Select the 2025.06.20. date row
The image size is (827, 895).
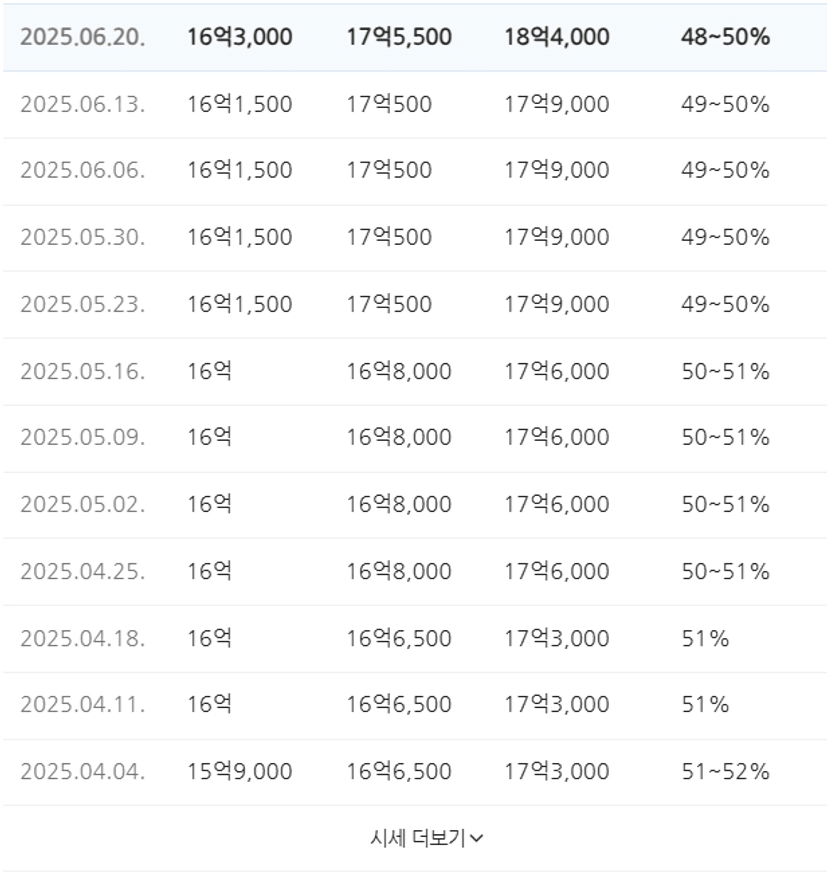(414, 38)
